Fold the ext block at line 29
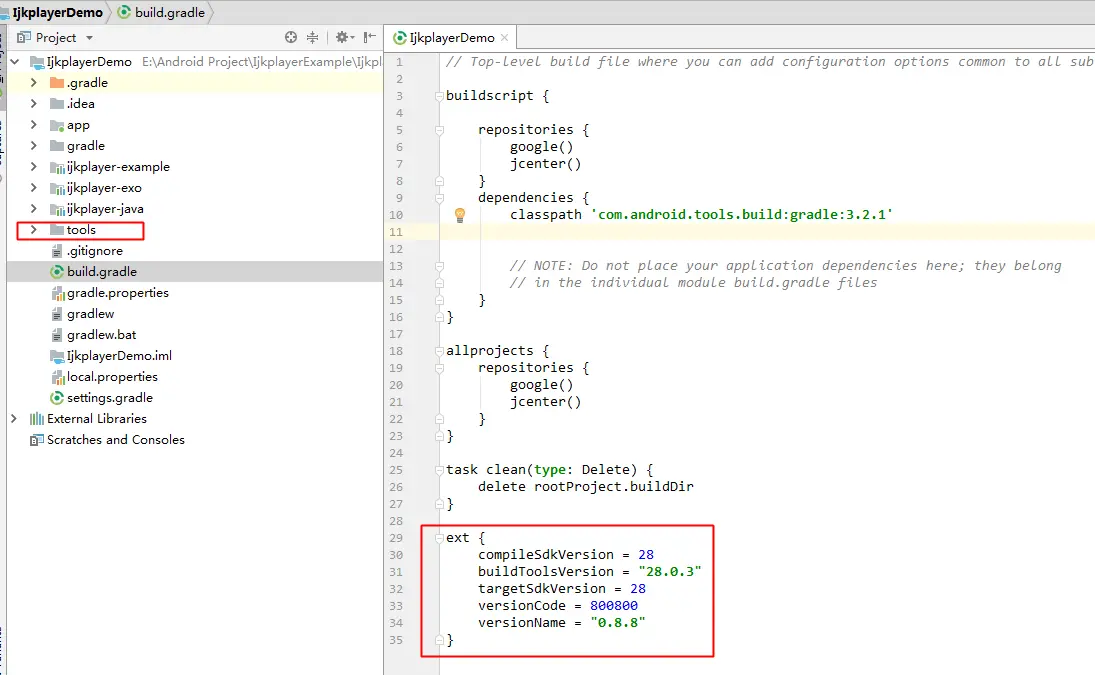 439,537
